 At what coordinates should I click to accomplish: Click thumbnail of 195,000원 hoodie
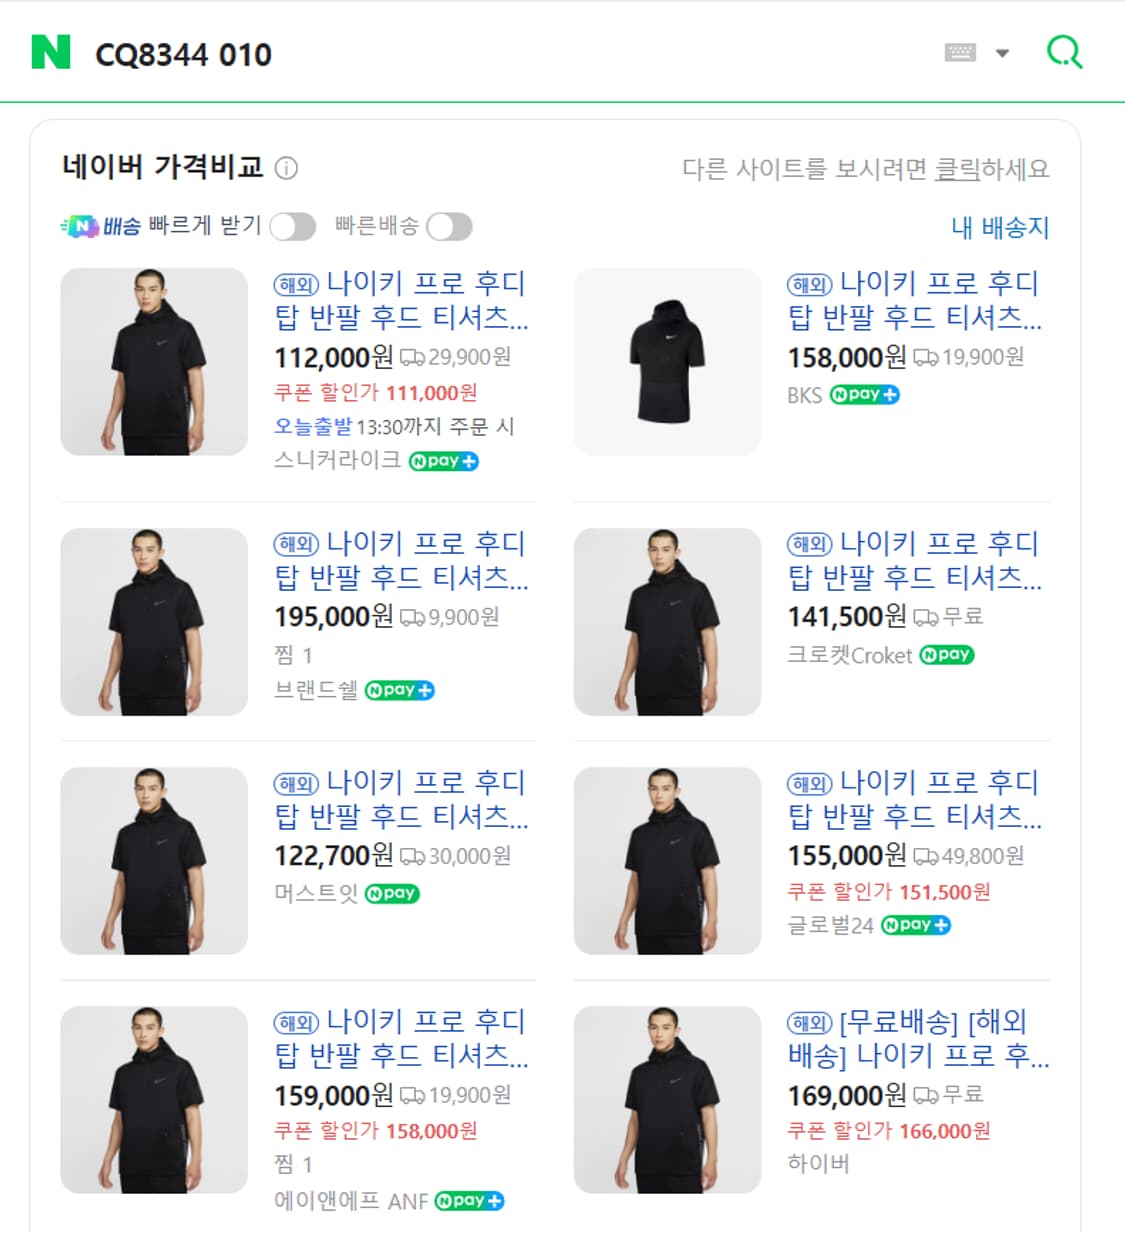[154, 622]
